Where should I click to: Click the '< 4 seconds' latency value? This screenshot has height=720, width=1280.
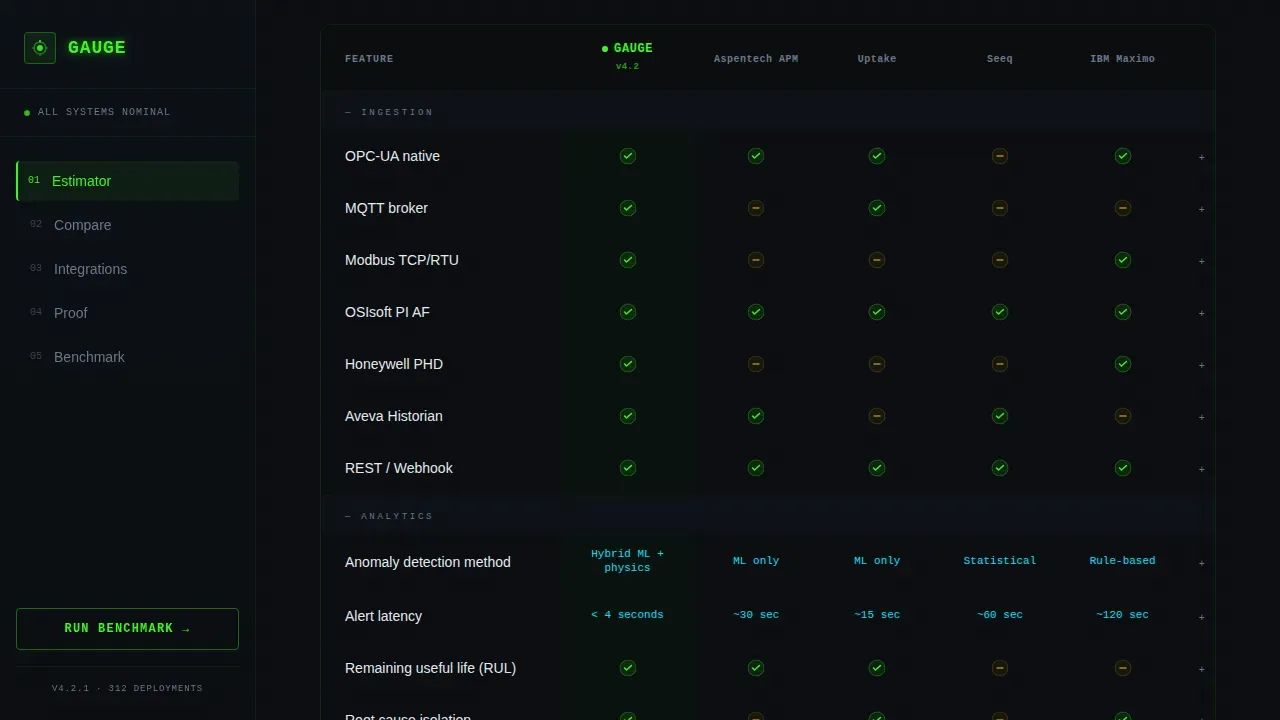(x=628, y=615)
